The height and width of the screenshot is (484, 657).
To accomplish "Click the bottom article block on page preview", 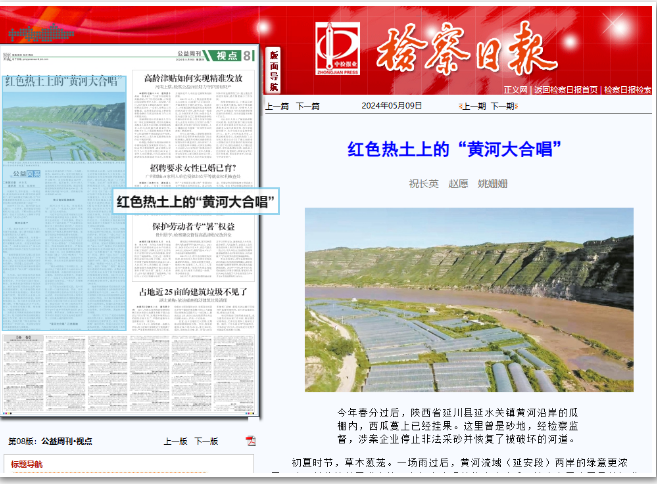I will 129,373.
